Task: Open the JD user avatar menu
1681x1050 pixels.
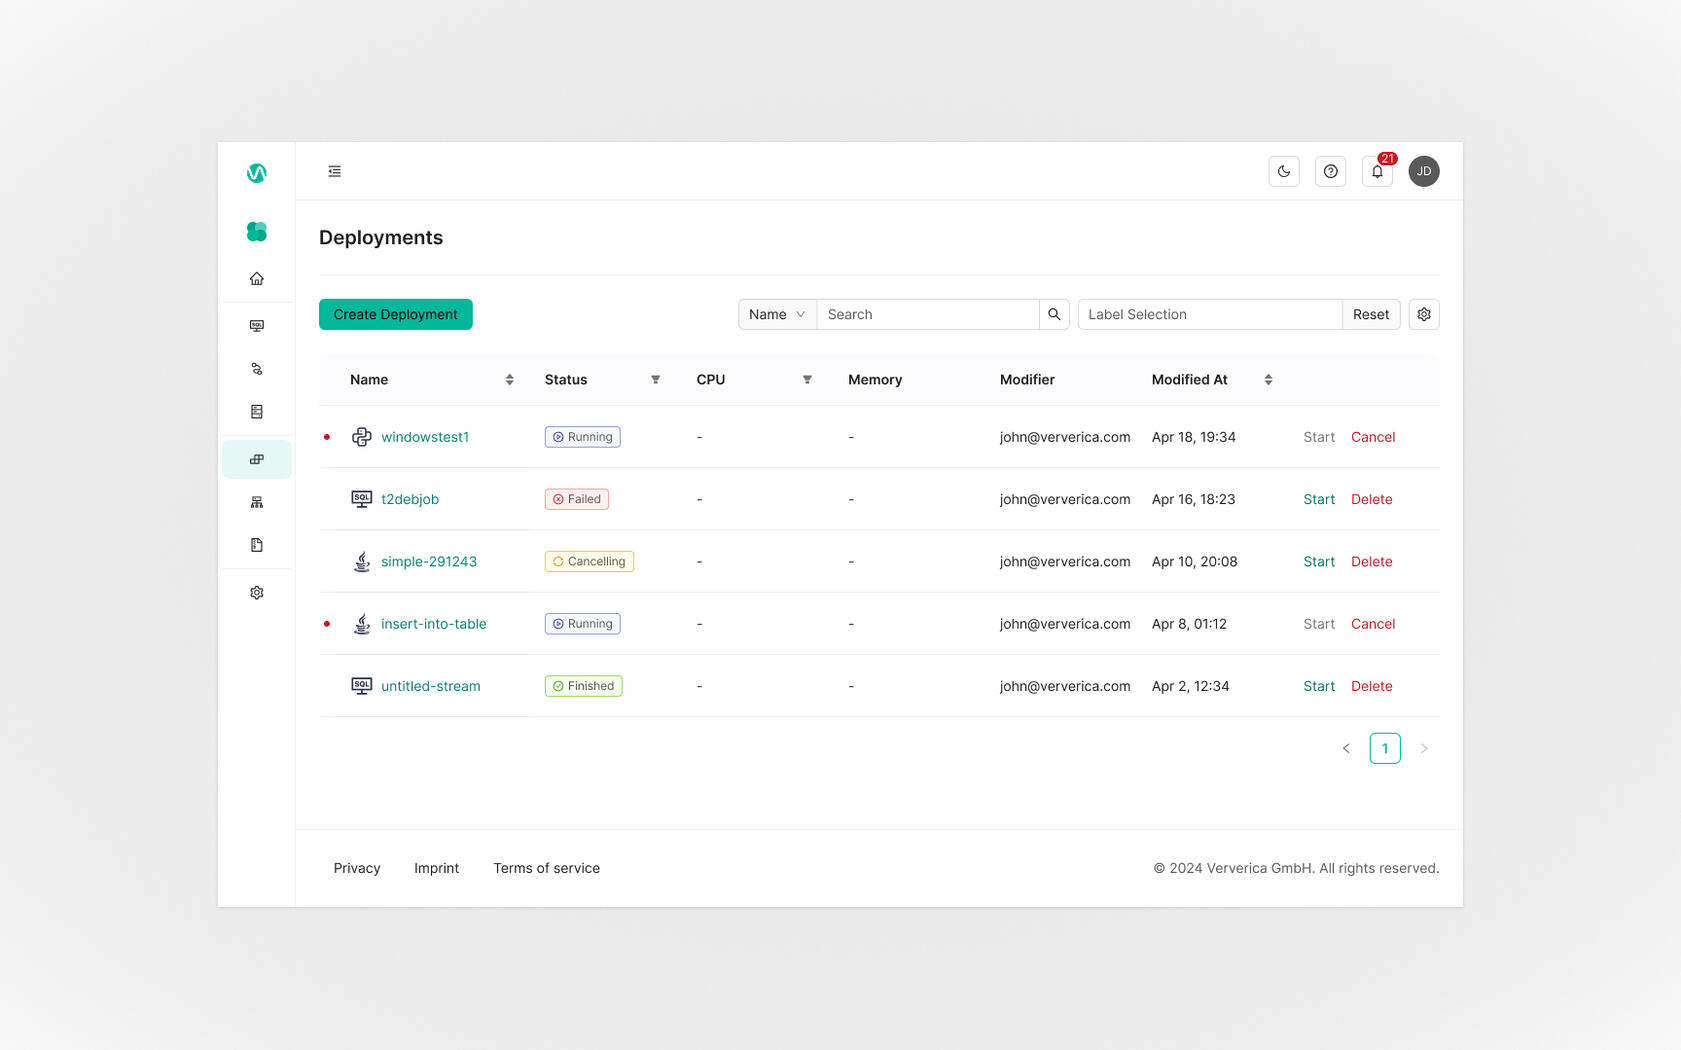Action: pos(1424,172)
